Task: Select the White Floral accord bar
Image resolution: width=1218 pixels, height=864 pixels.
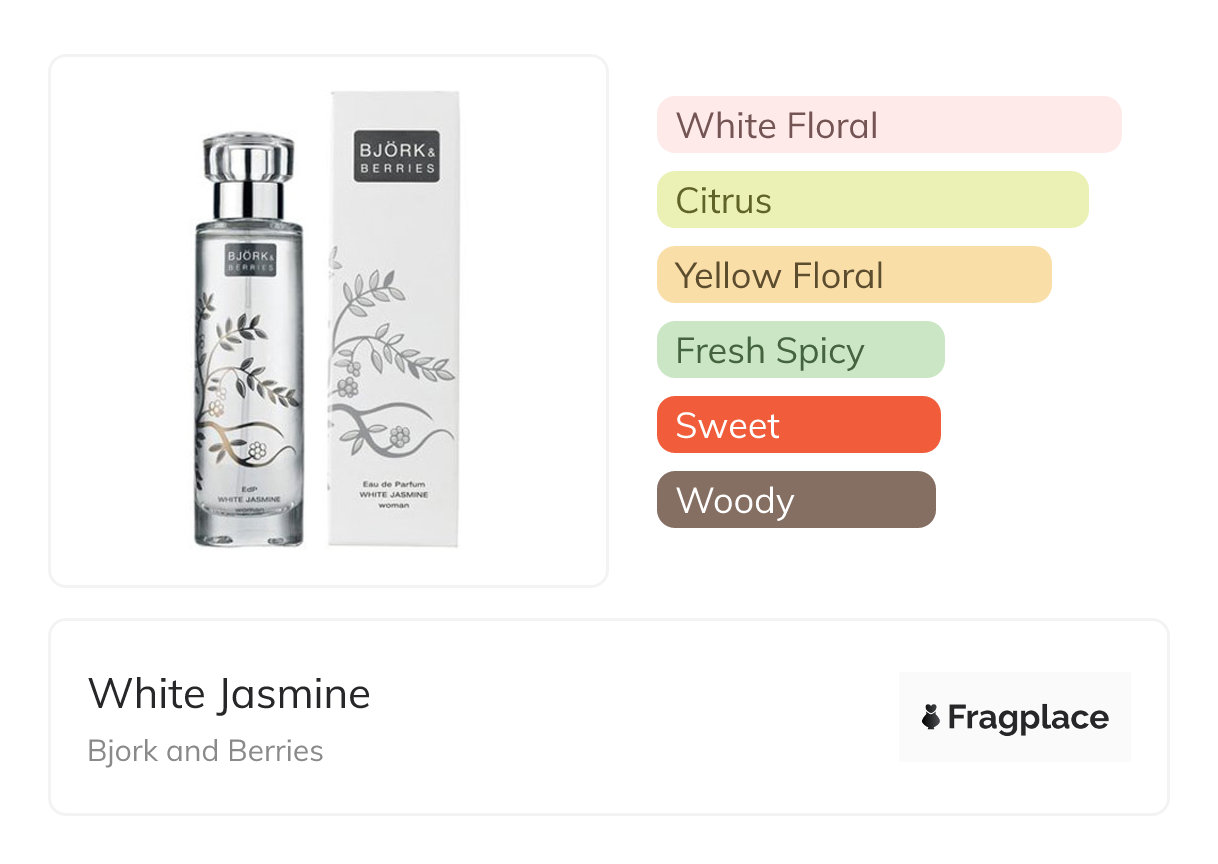Action: tap(889, 125)
